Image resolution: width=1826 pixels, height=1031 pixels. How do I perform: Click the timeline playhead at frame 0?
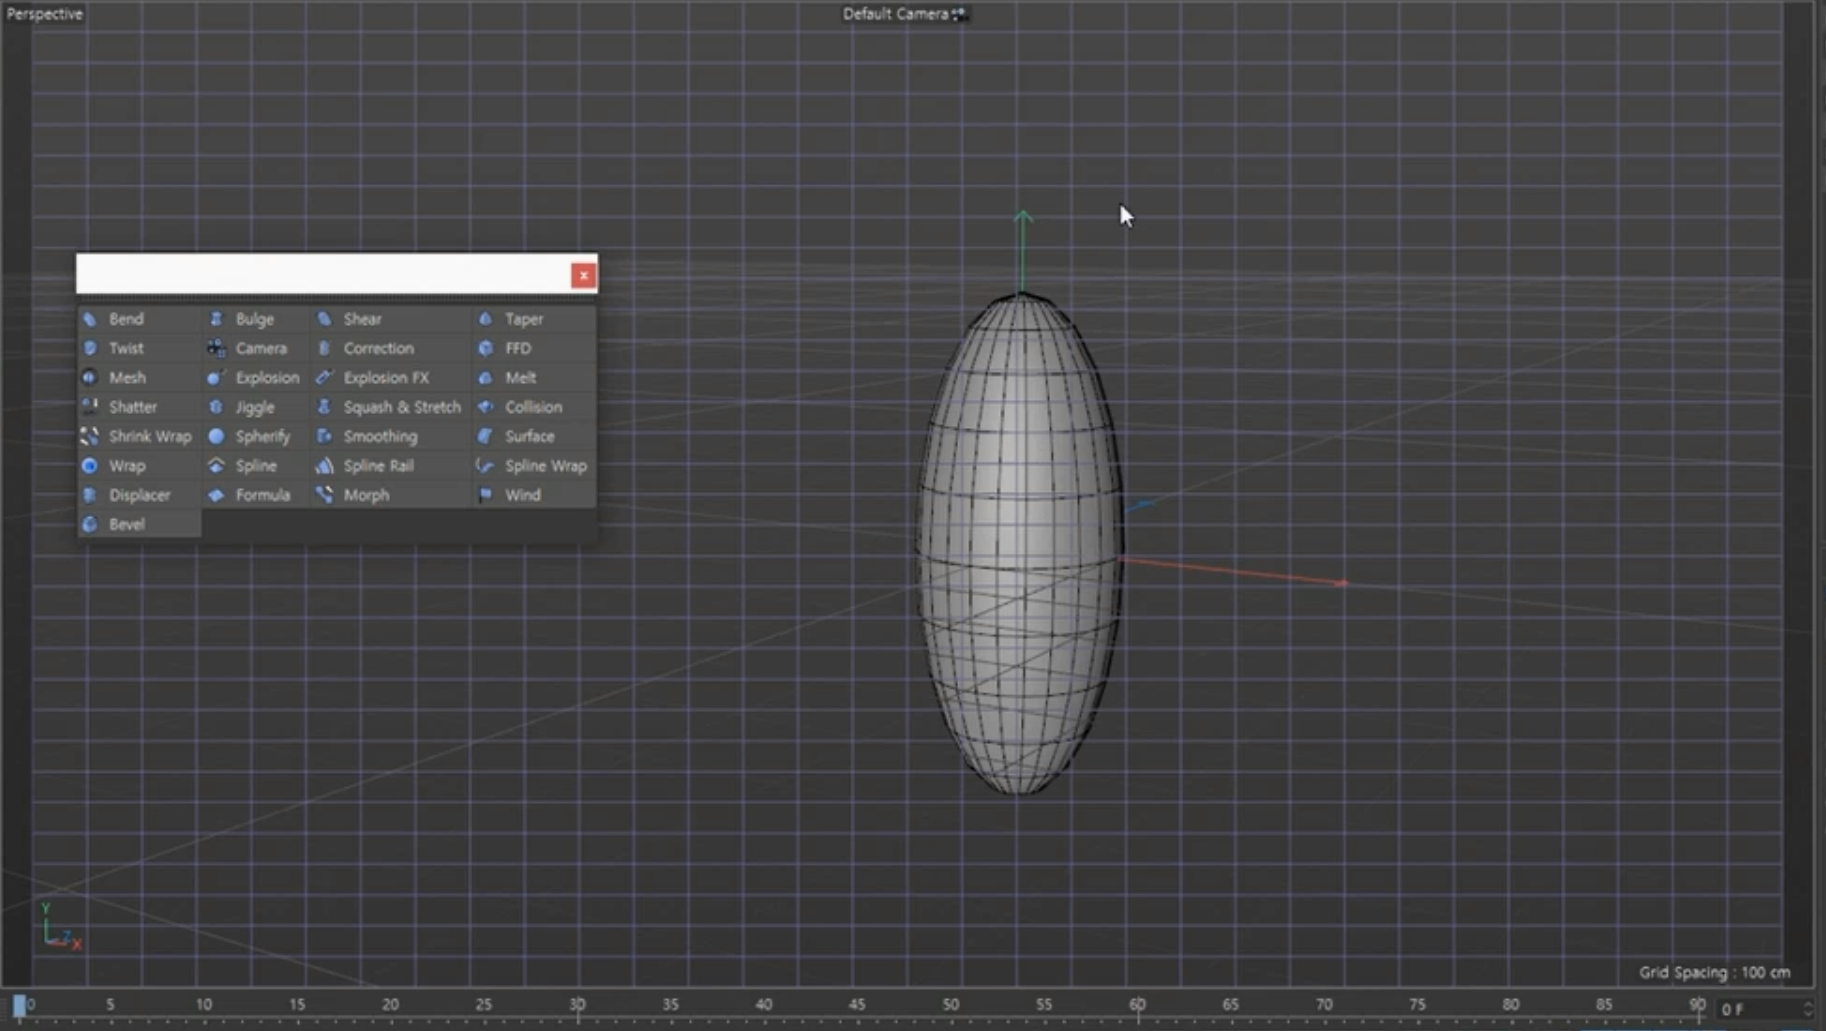(x=19, y=1006)
